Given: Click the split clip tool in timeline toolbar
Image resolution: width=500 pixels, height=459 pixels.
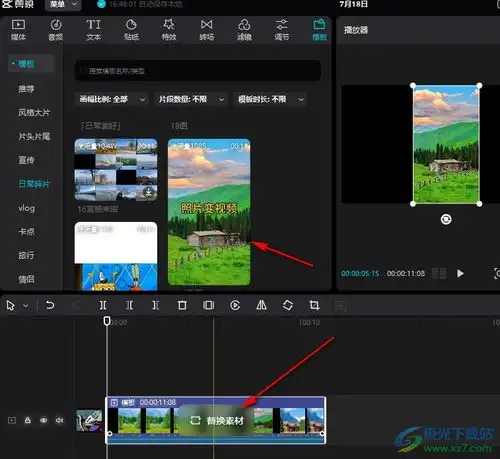Looking at the screenshot, I should coord(103,305).
